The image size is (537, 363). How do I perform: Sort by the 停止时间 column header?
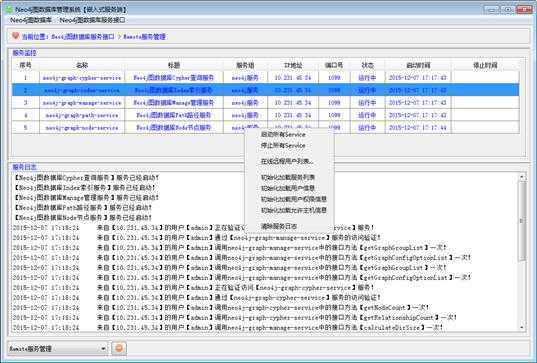coord(485,65)
